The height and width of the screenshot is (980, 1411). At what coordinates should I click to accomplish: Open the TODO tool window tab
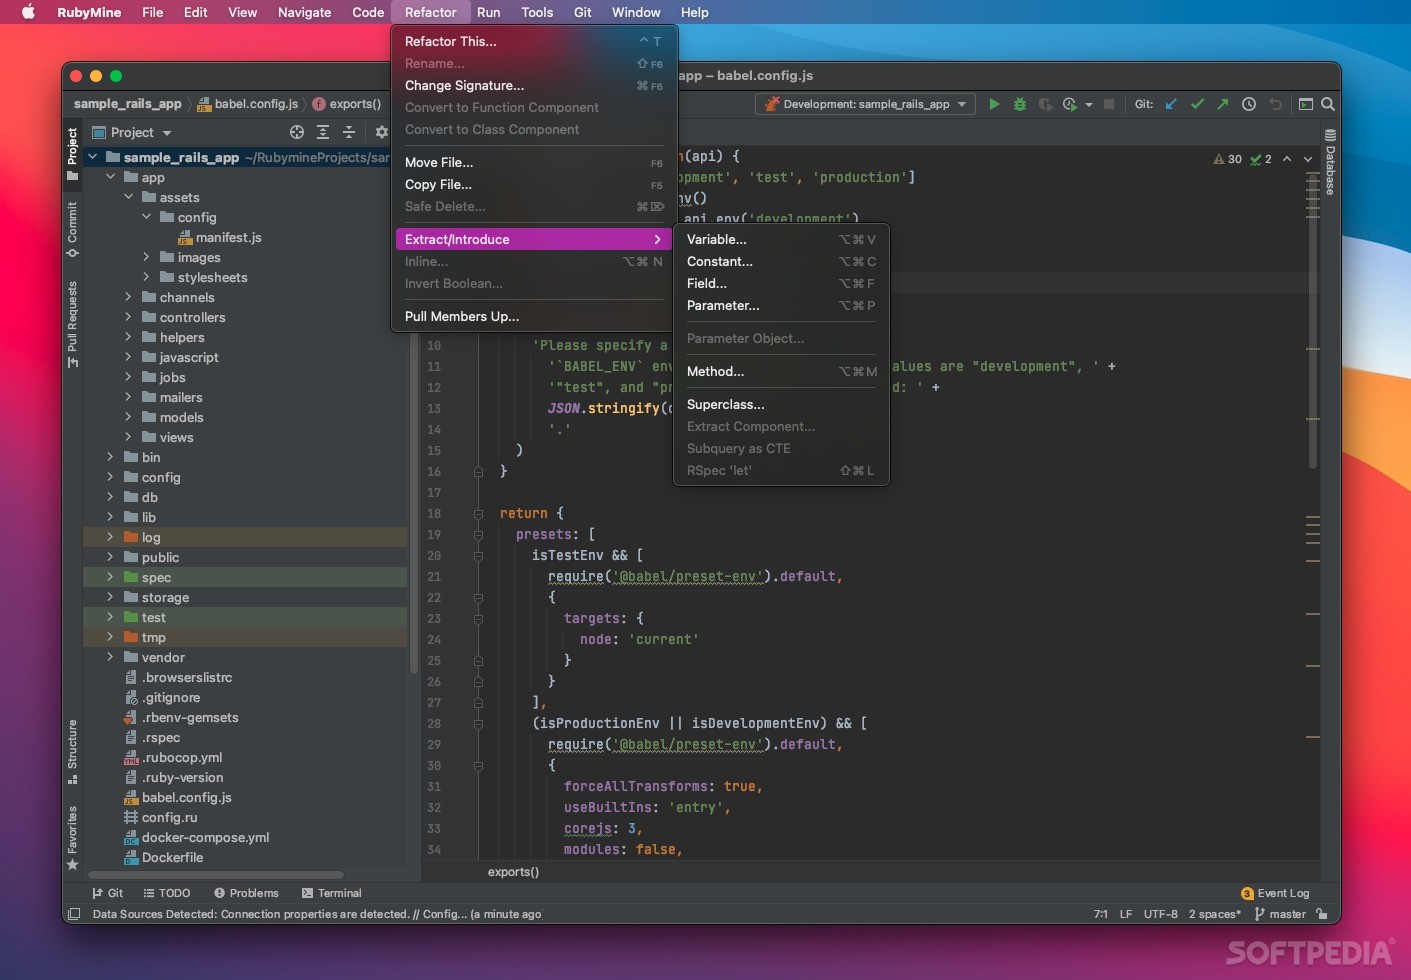click(x=166, y=893)
